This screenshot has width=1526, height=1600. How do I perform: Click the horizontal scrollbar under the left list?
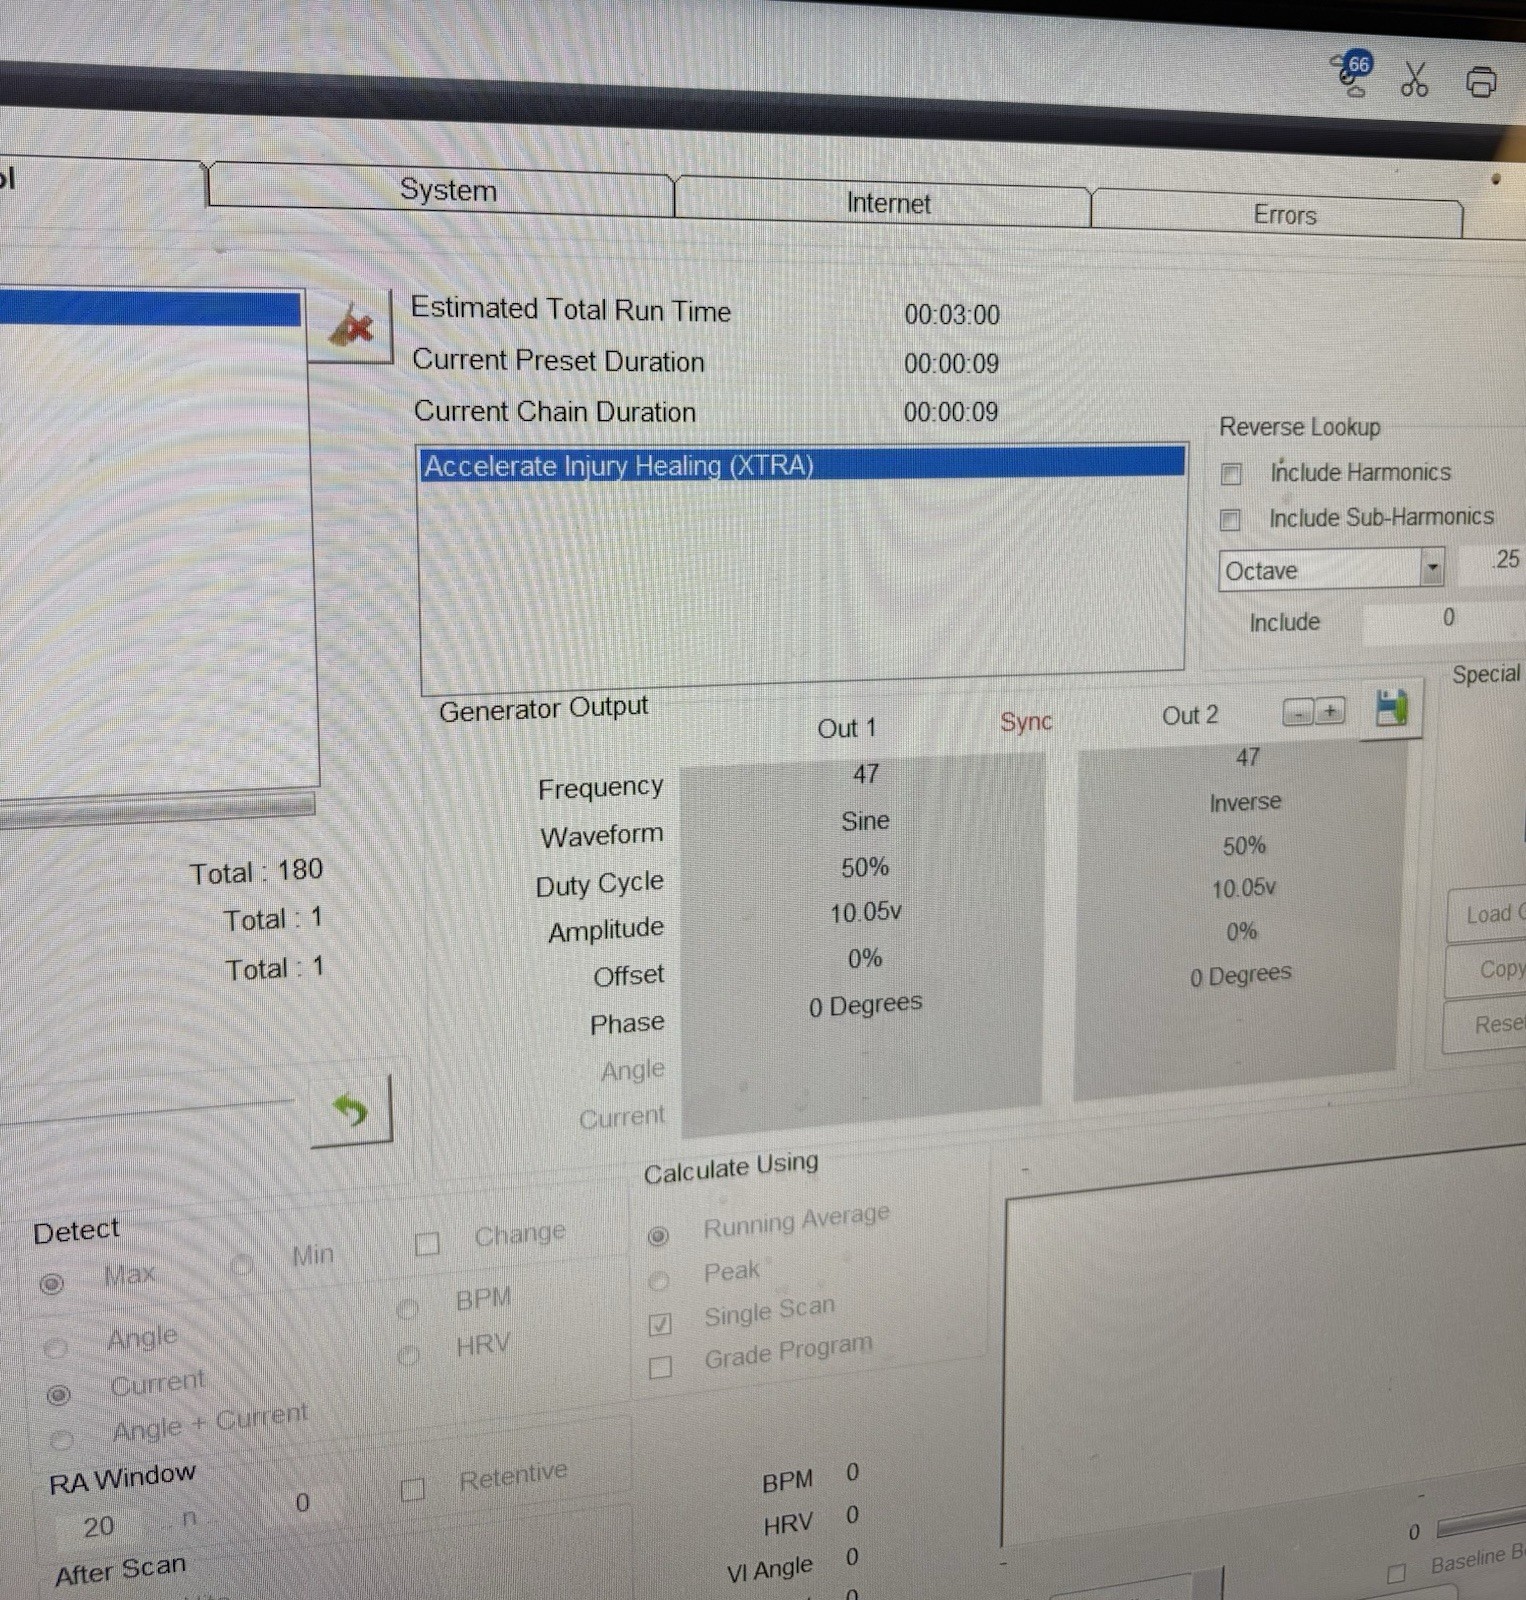click(x=157, y=808)
